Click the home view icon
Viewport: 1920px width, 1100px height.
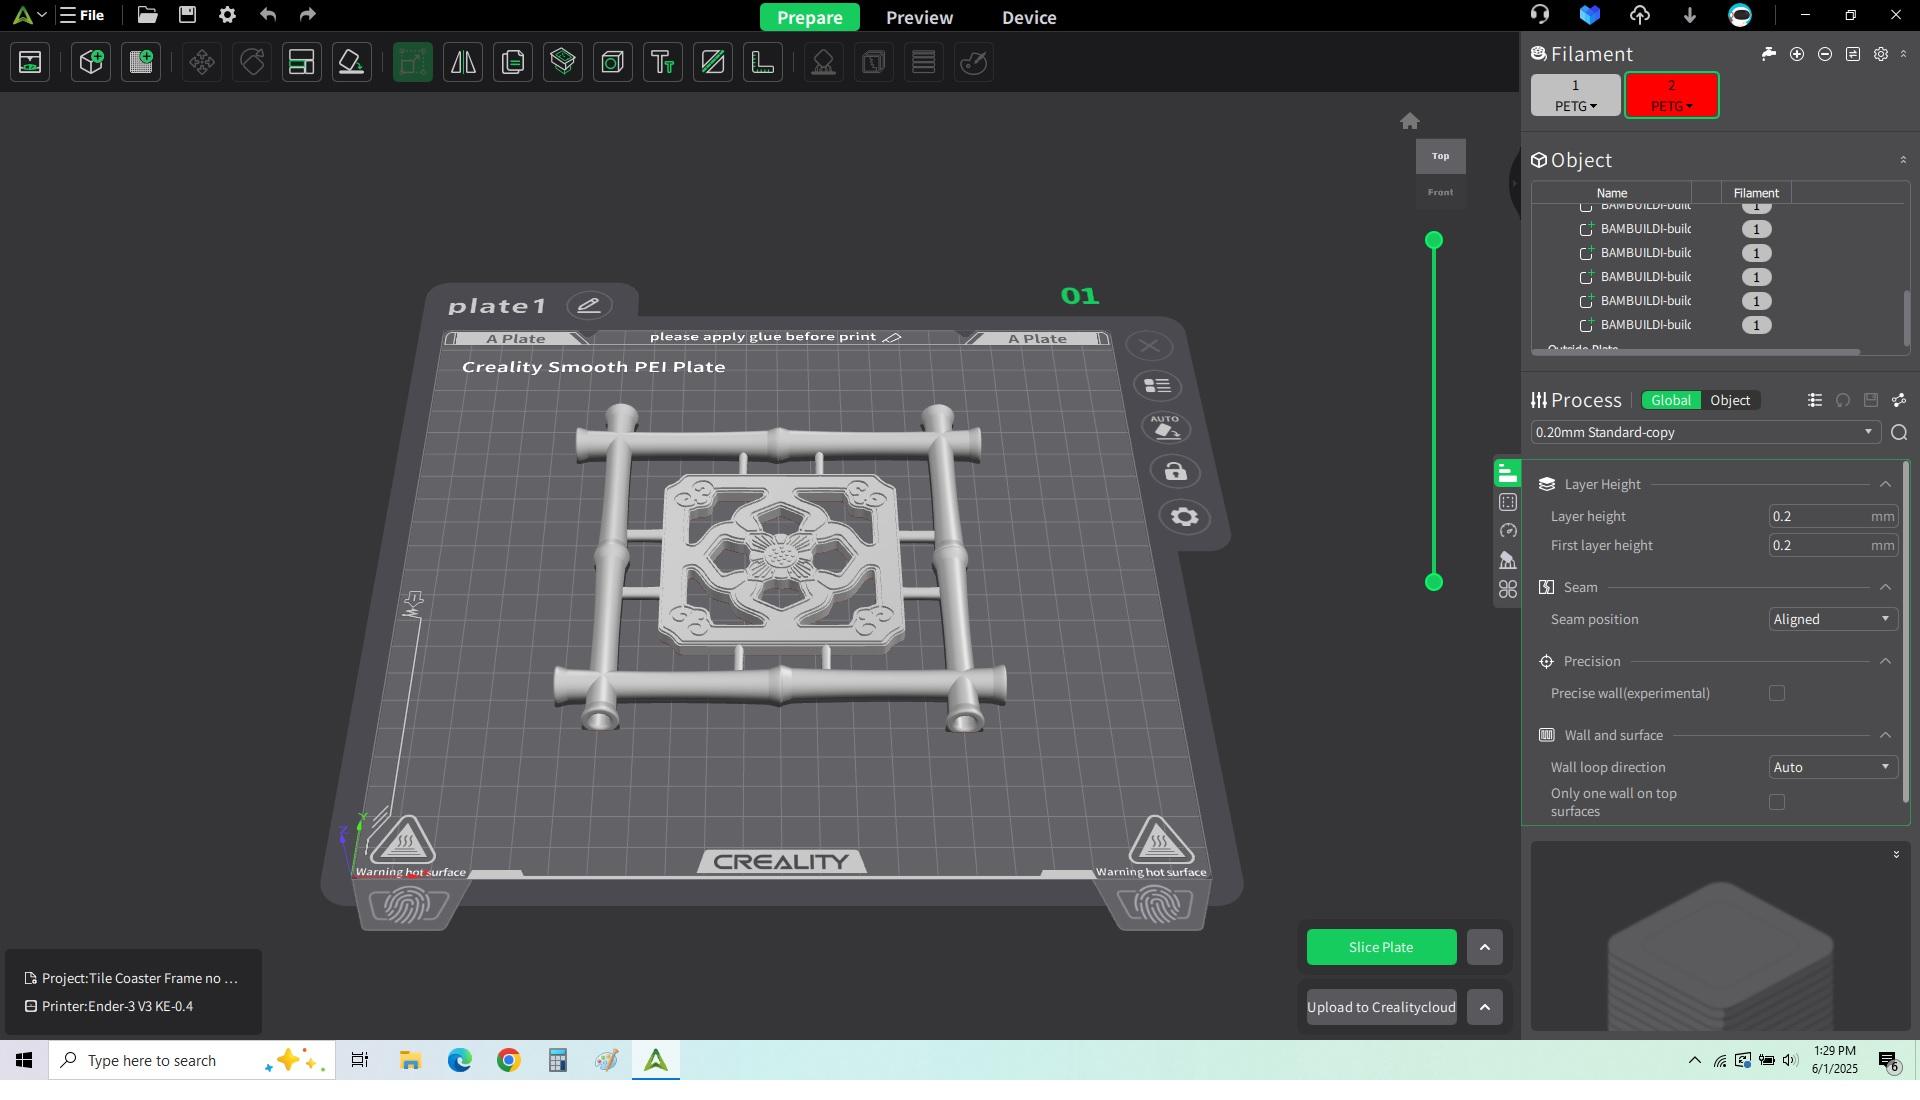coord(1409,121)
